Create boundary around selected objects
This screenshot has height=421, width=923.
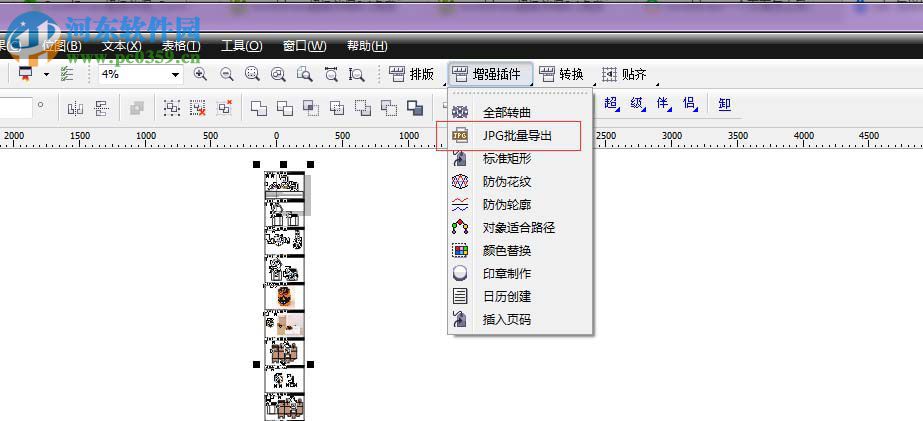point(415,108)
